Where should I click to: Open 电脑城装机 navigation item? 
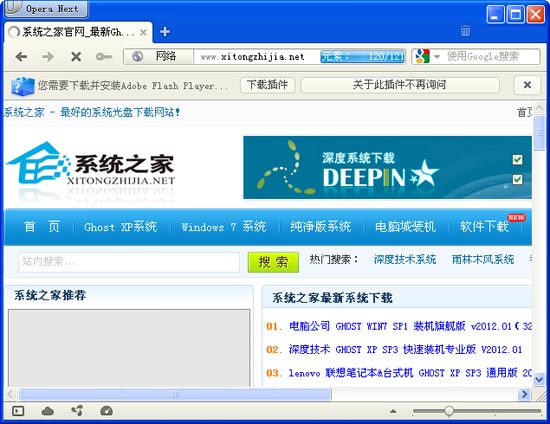tap(405, 227)
